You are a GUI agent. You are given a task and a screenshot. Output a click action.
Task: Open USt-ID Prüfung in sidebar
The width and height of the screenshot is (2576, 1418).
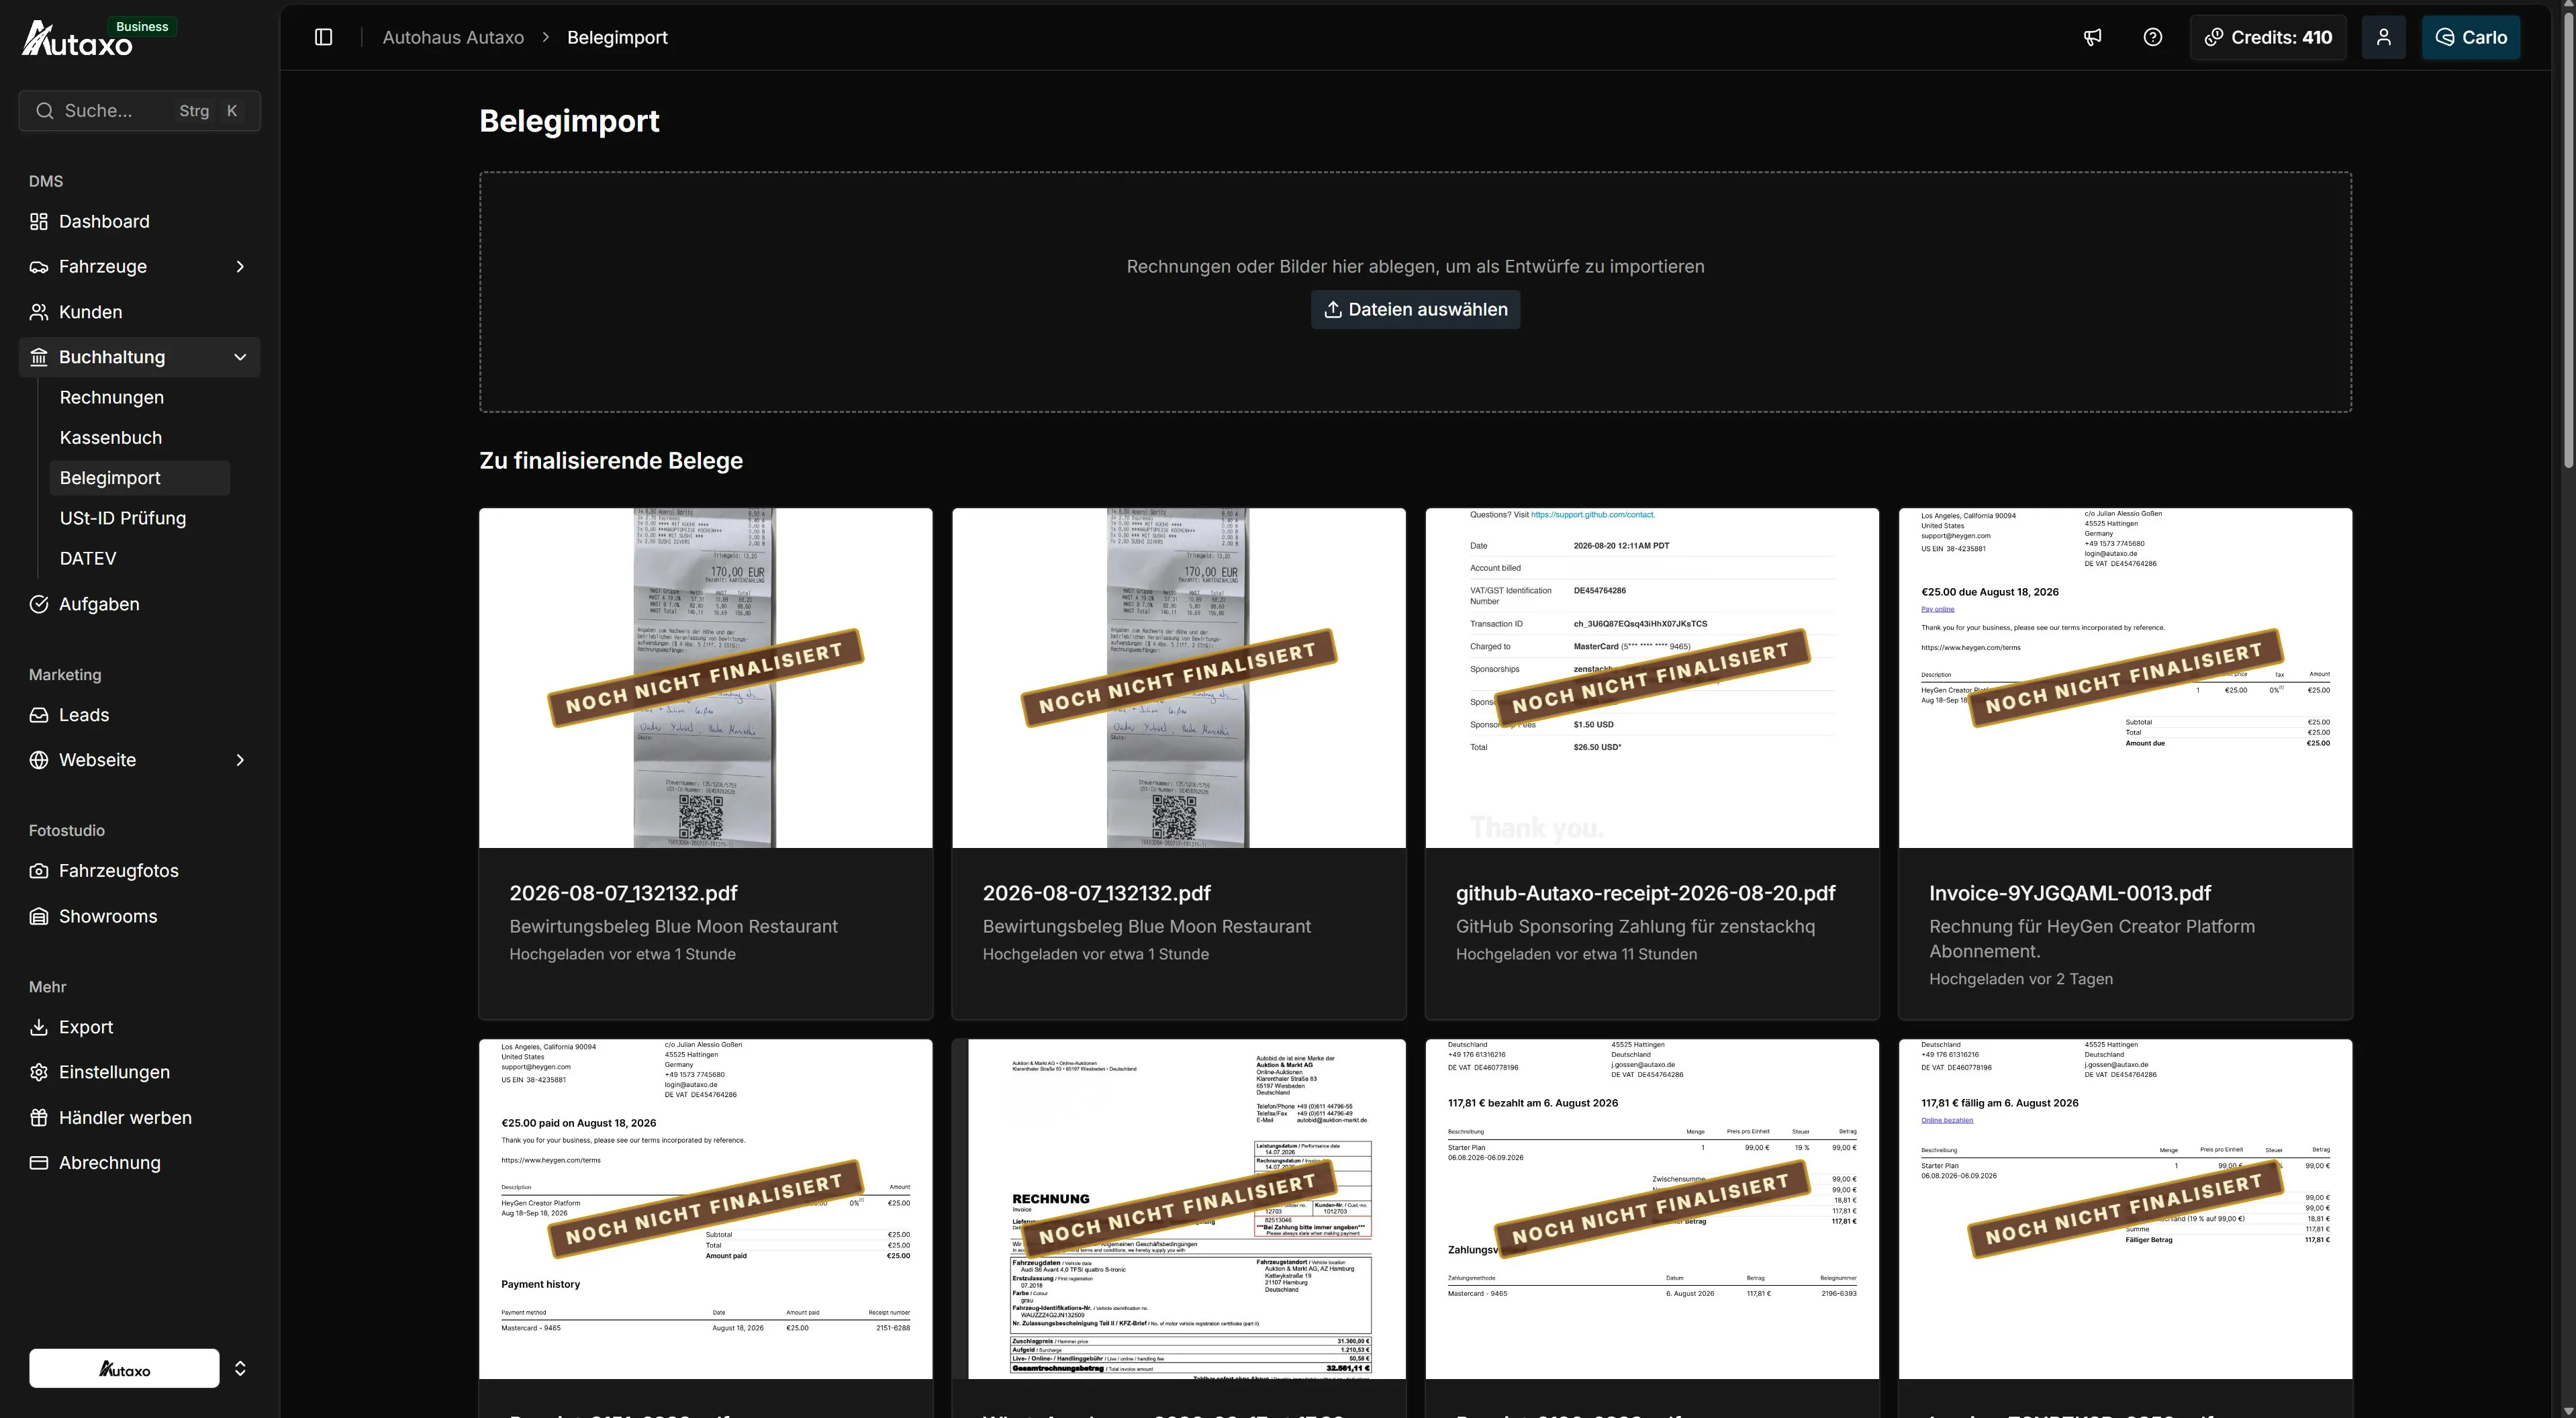pos(123,518)
